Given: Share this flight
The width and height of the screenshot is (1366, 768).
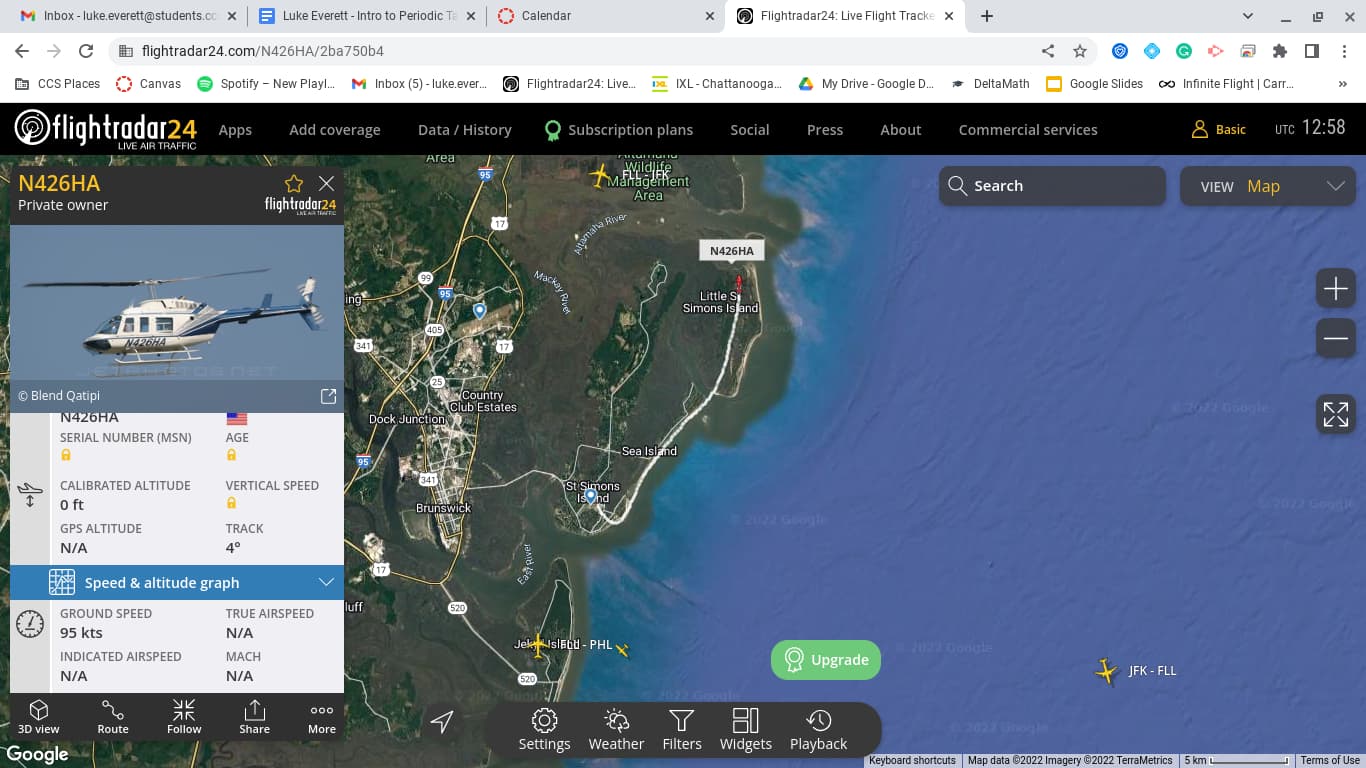Looking at the screenshot, I should [254, 717].
